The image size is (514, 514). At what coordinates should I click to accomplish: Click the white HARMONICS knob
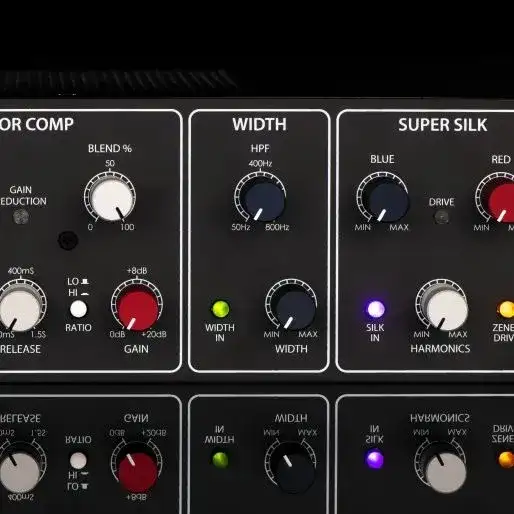pyautogui.click(x=445, y=308)
